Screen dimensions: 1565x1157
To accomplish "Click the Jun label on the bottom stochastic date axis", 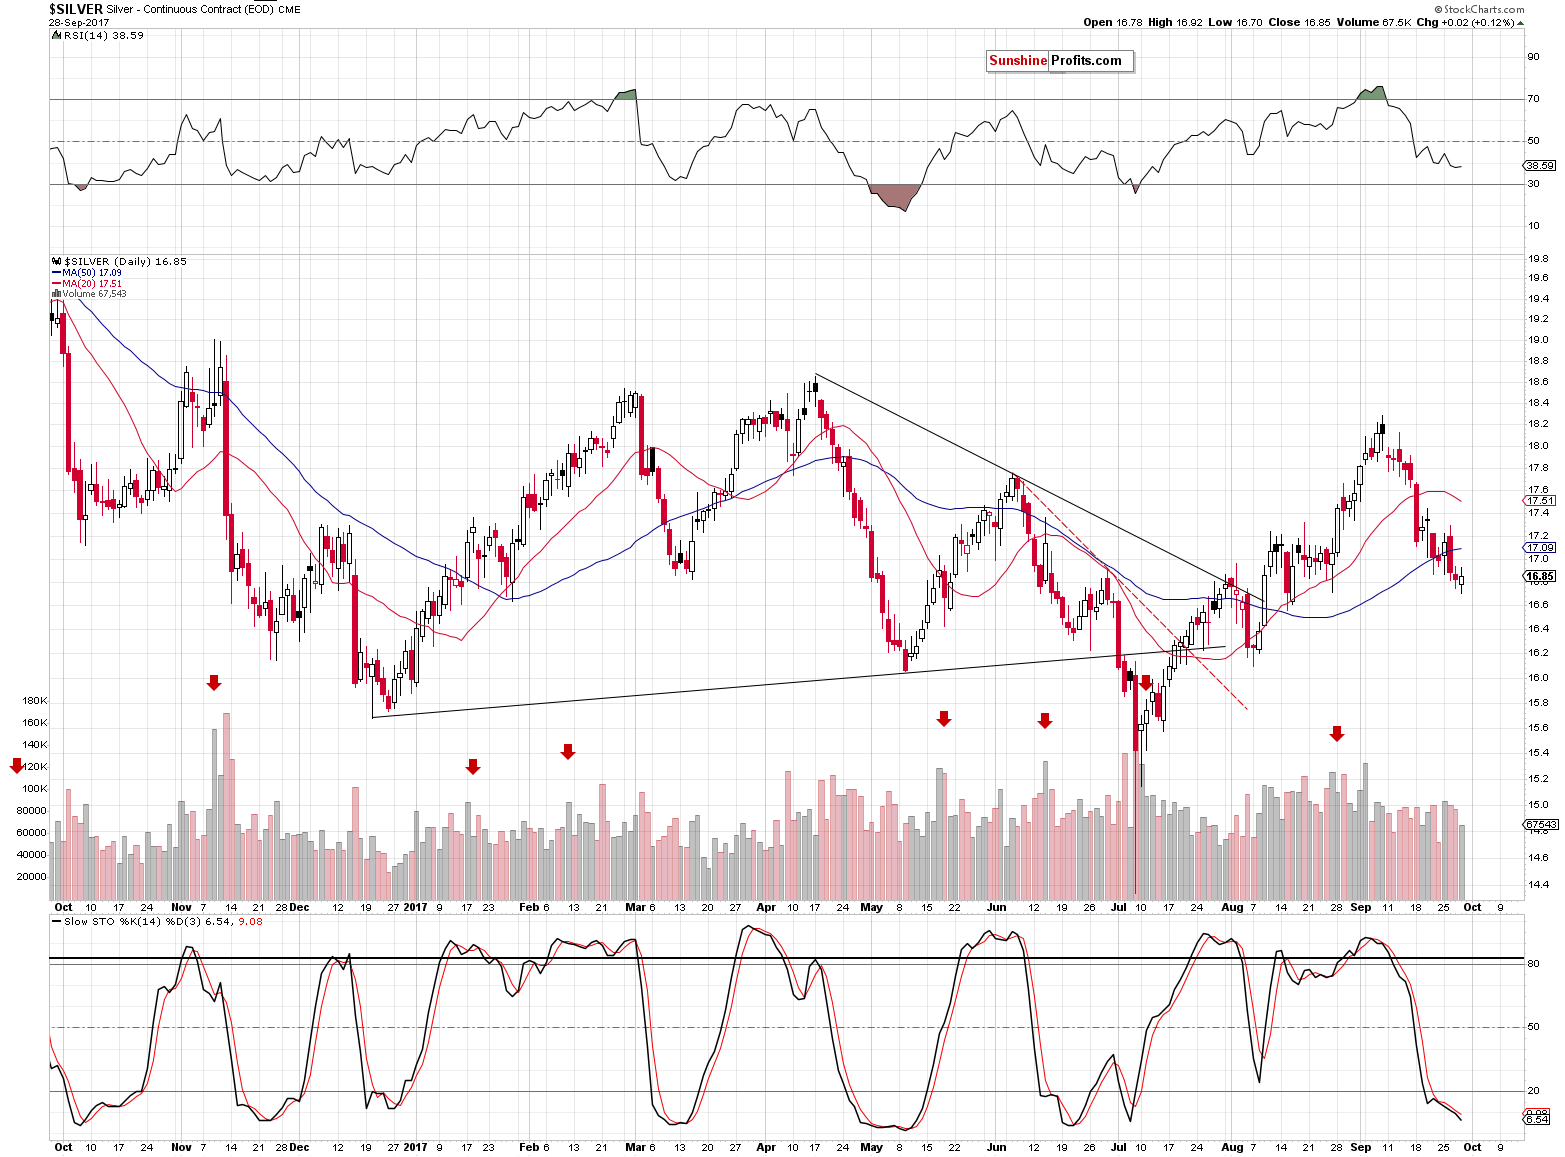I will click(996, 1147).
